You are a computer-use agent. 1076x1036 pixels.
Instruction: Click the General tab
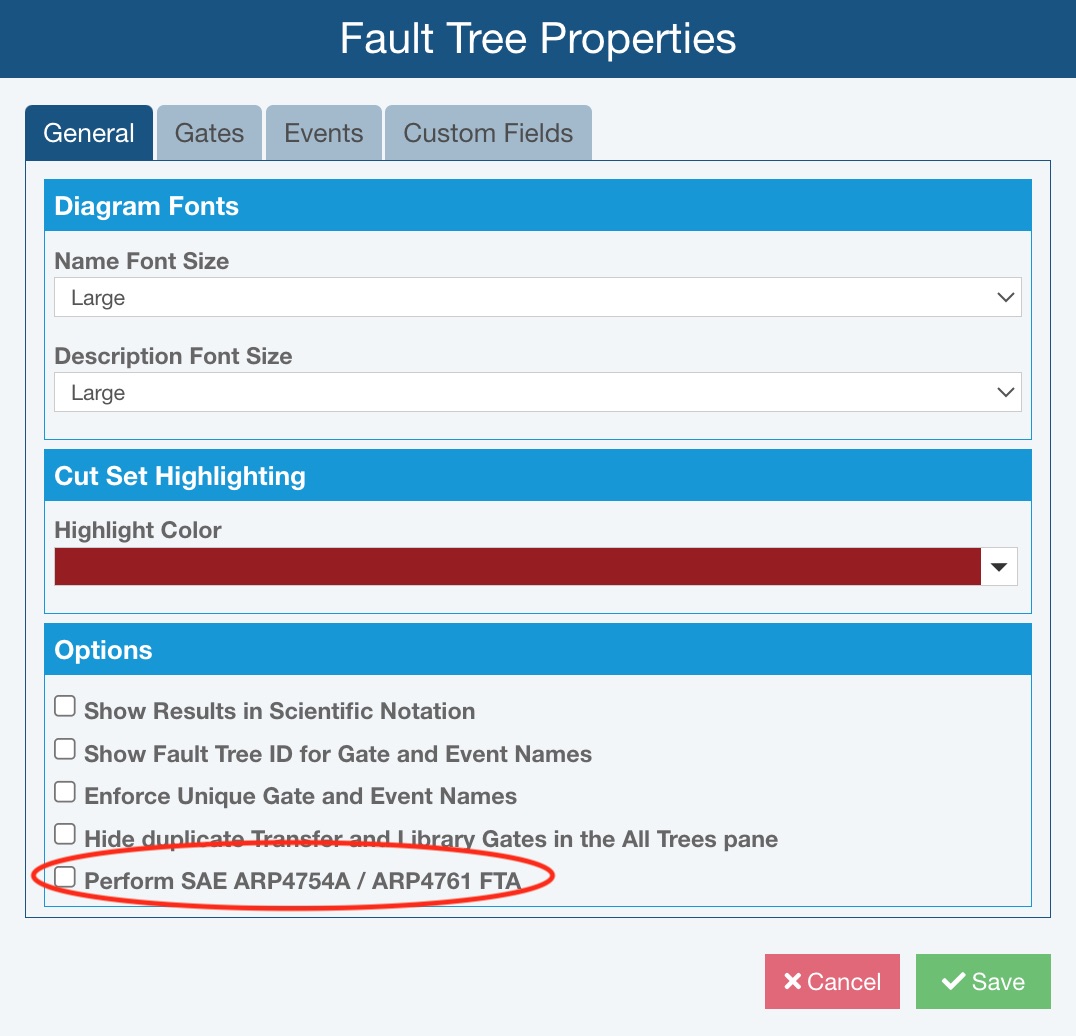pyautogui.click(x=89, y=133)
